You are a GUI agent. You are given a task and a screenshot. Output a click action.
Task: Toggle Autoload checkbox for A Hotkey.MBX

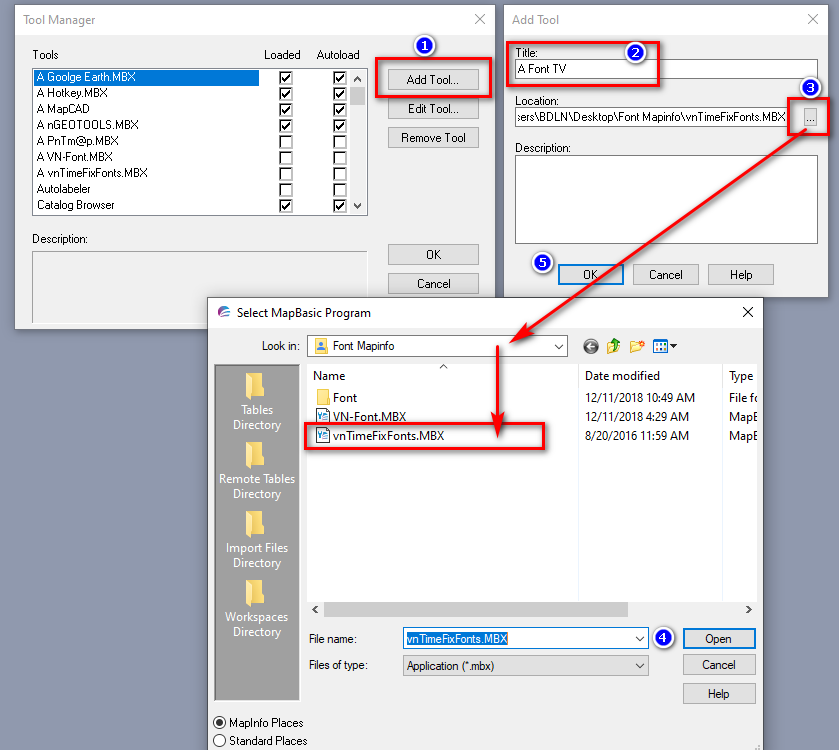339,93
